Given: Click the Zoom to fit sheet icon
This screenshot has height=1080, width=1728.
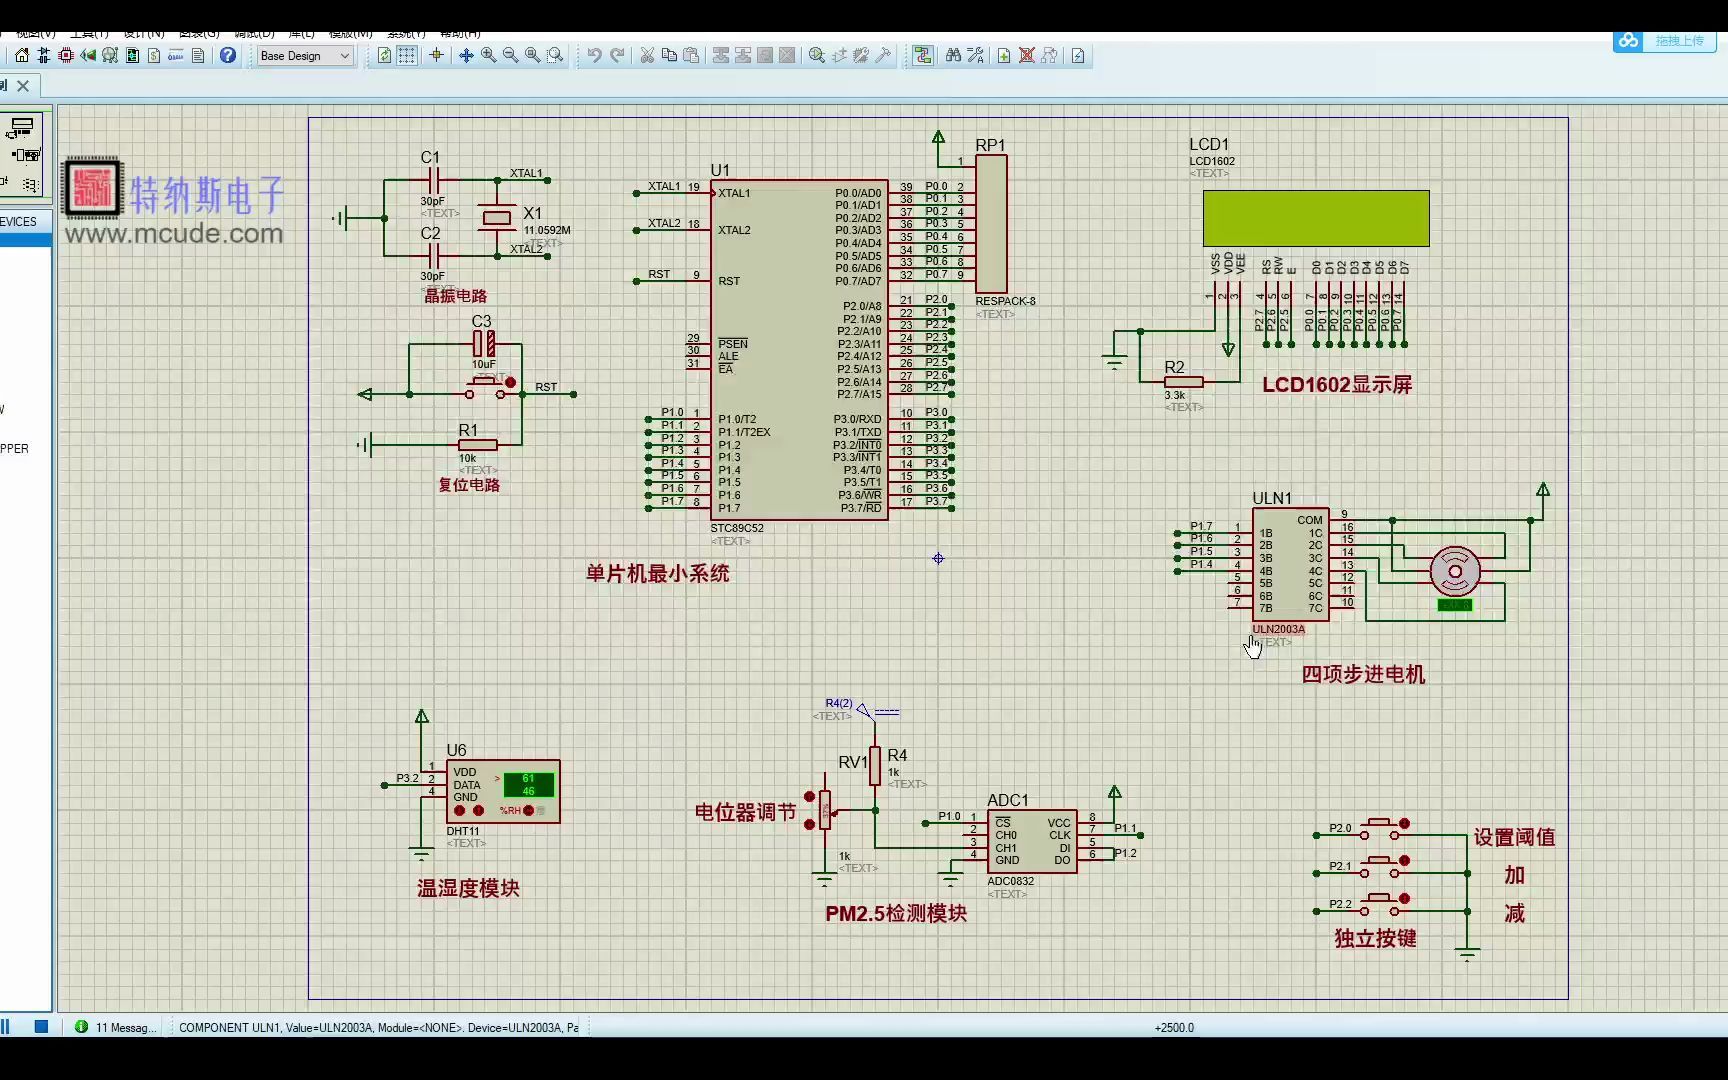Looking at the screenshot, I should click(x=532, y=56).
